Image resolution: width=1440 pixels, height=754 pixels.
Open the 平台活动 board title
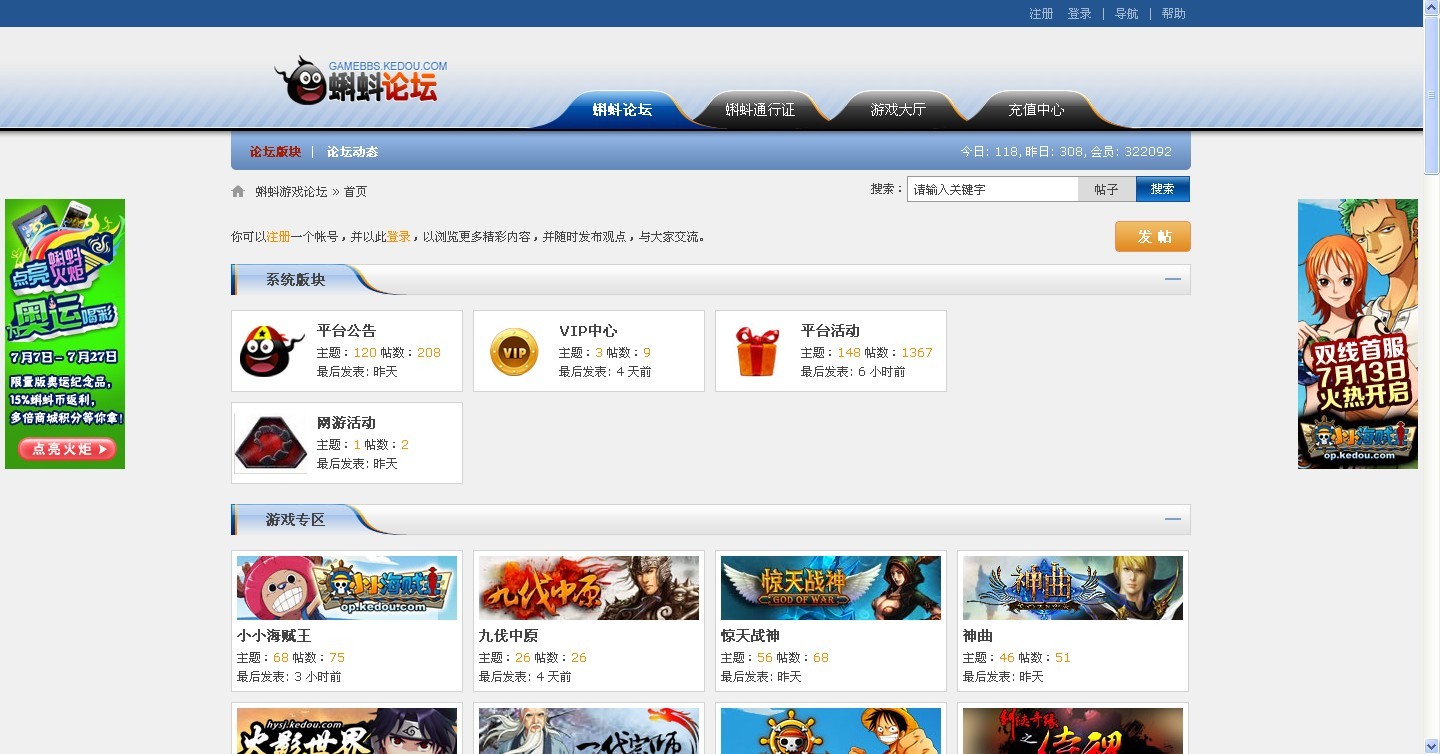click(830, 331)
